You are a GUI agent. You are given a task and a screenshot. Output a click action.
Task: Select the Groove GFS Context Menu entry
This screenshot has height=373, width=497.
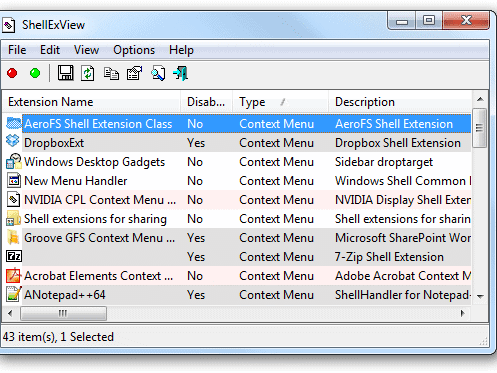(99, 238)
